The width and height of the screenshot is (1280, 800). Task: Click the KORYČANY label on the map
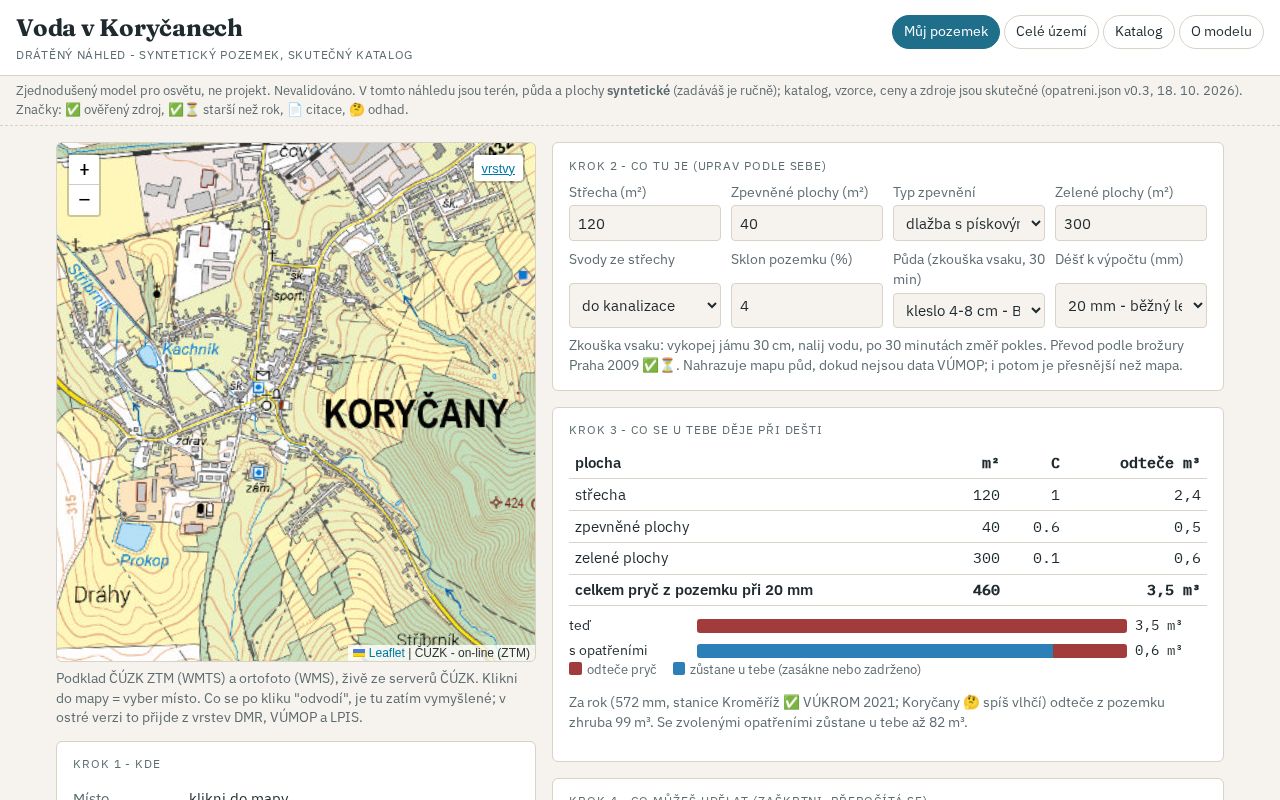tap(417, 413)
